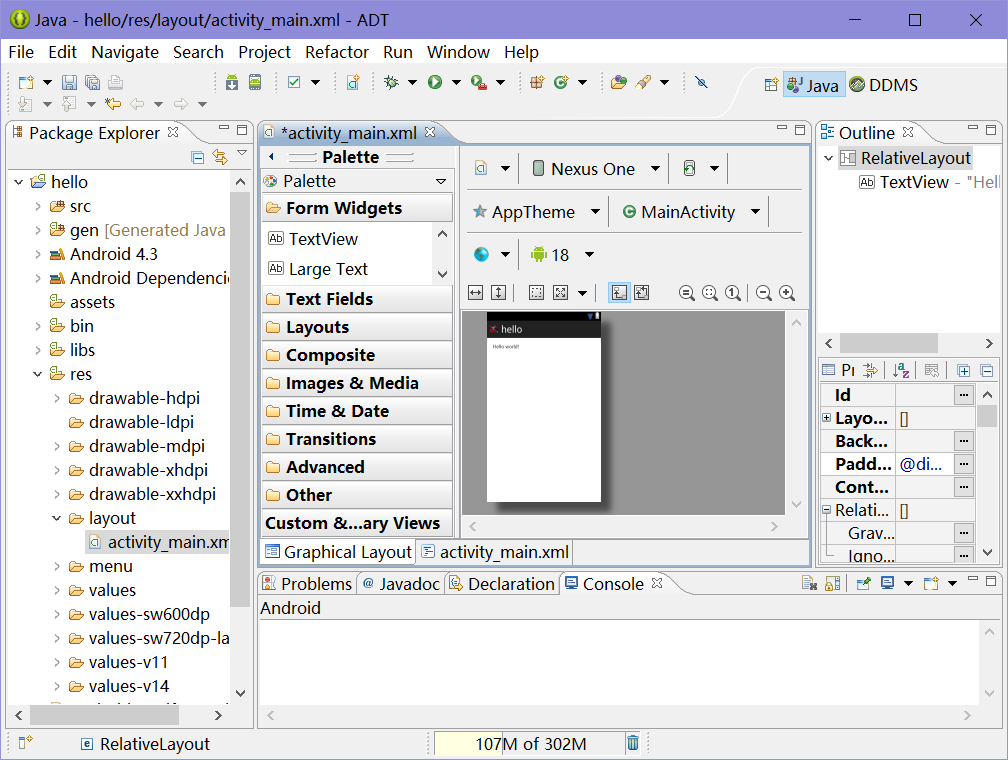Image resolution: width=1008 pixels, height=760 pixels.
Task: Click the Clear Console icon
Action: pyautogui.click(x=809, y=583)
